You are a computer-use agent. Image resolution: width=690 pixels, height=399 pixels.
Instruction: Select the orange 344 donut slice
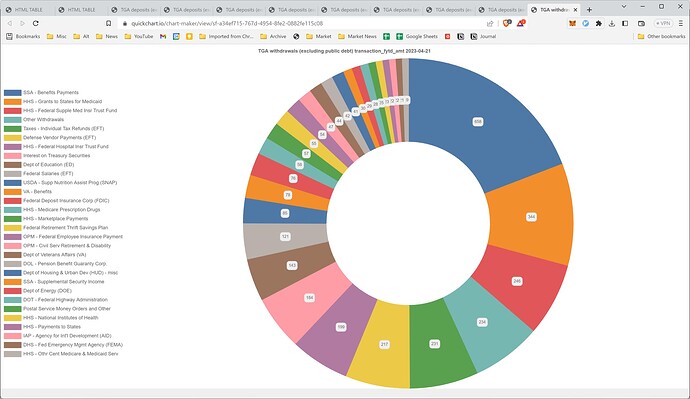tap(532, 217)
